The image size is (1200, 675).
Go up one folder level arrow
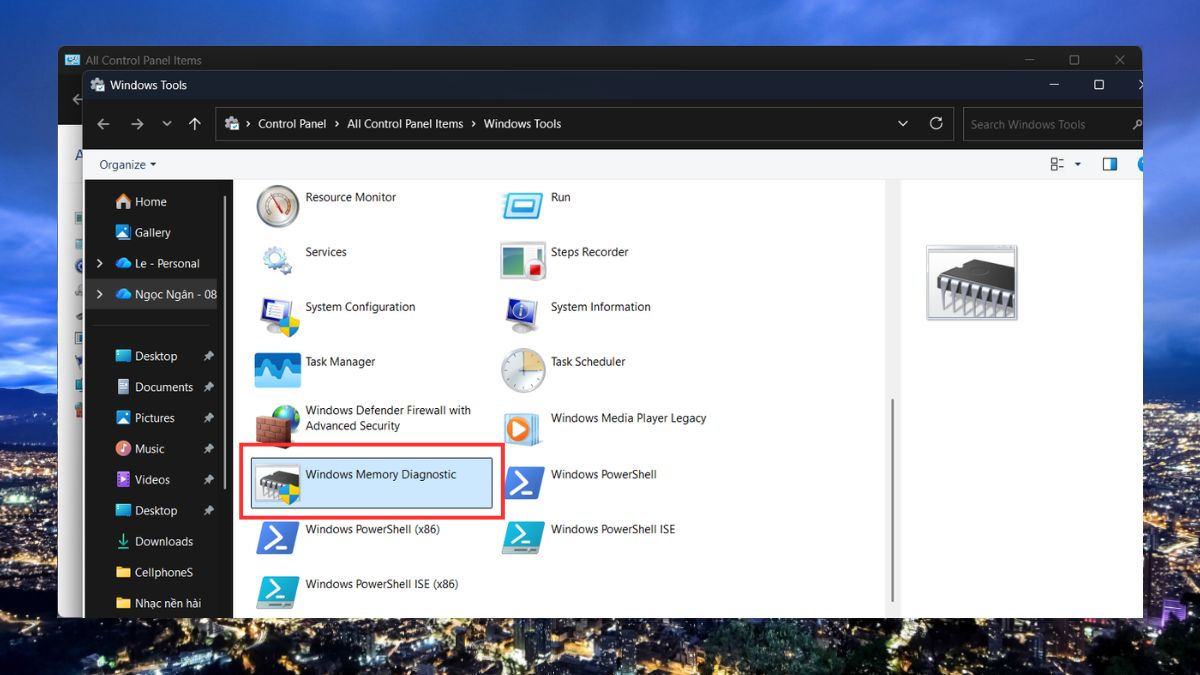tap(195, 124)
